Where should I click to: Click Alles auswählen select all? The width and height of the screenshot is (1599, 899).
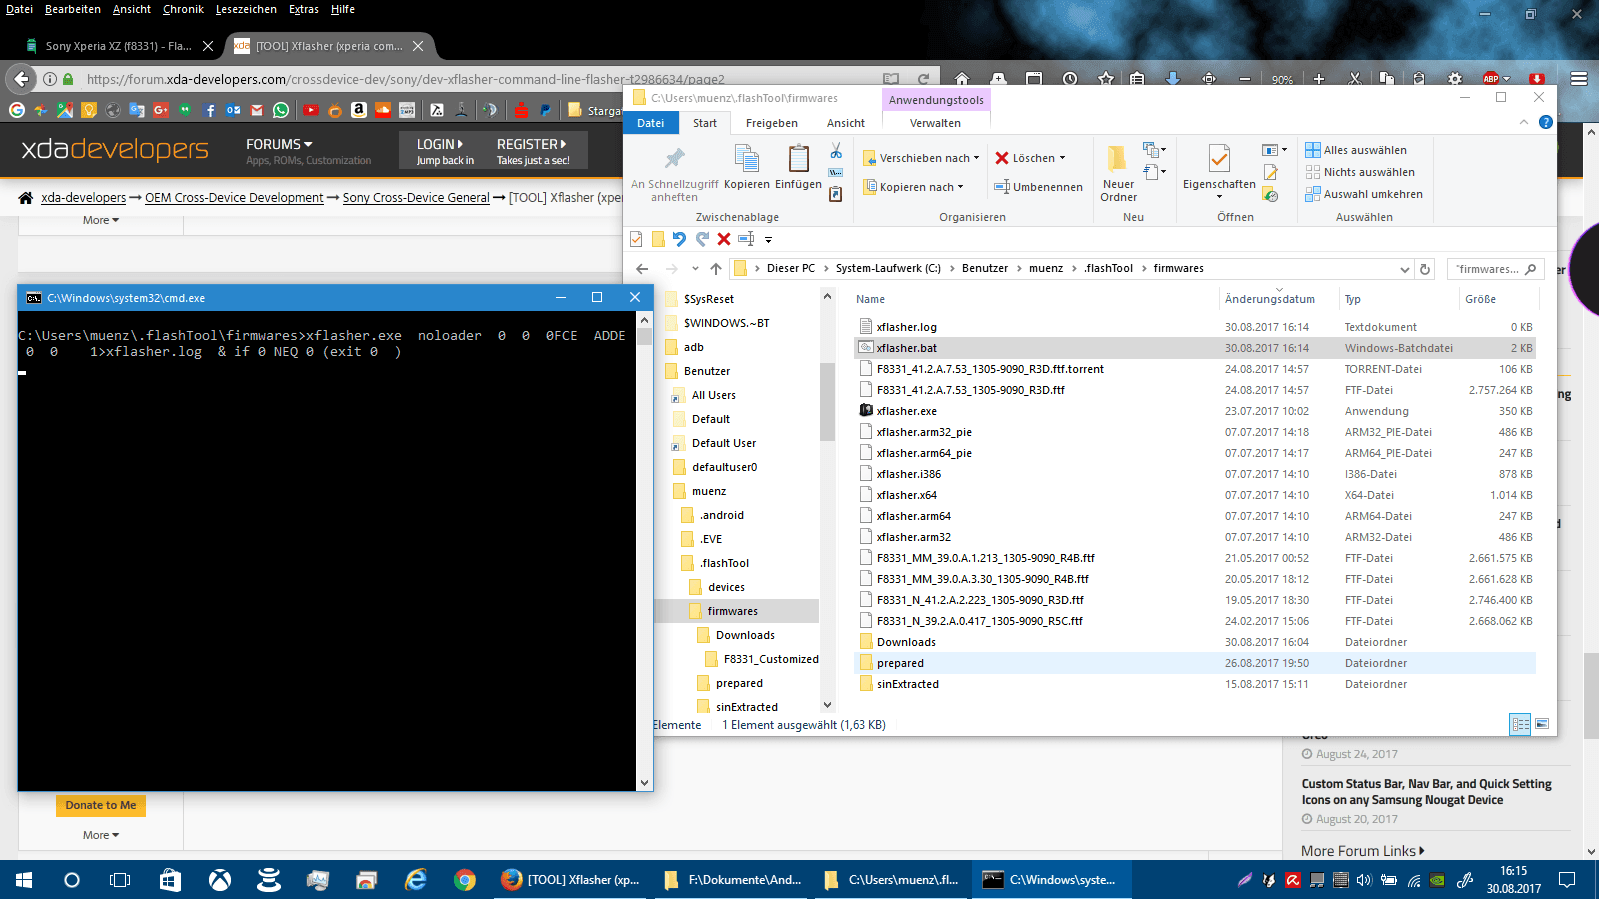pos(1356,150)
